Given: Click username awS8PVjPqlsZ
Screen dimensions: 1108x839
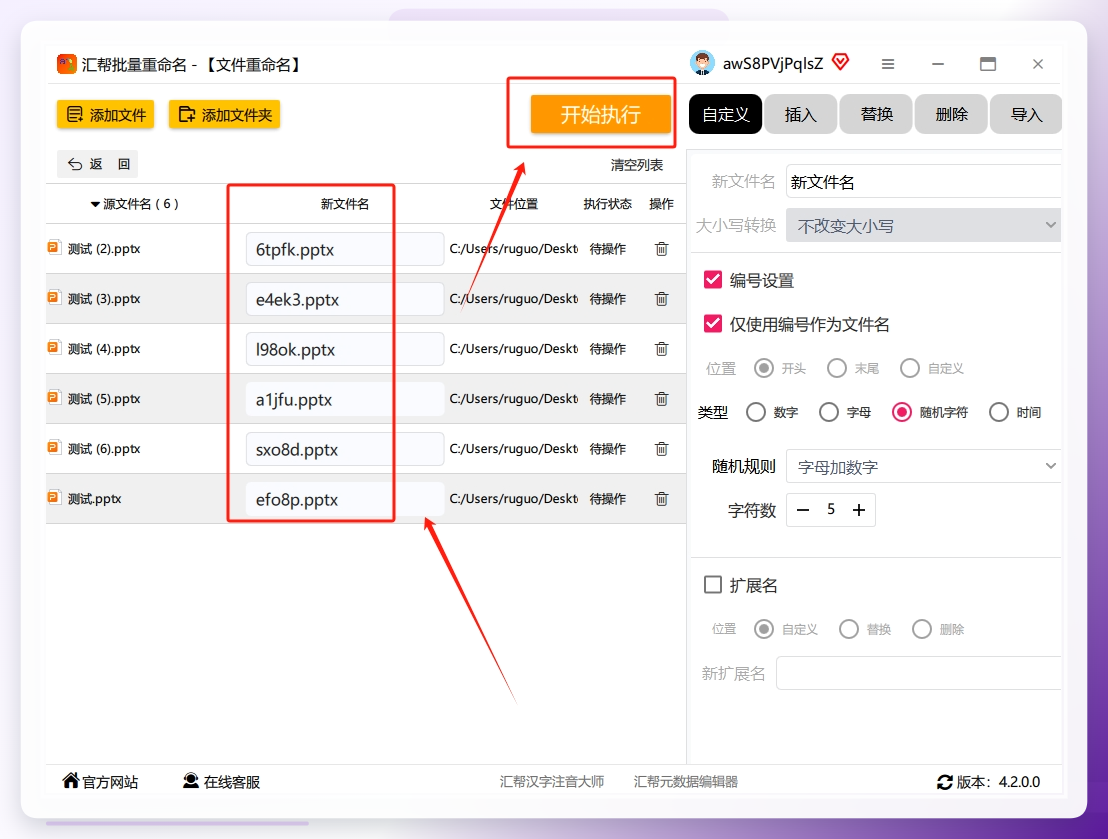Looking at the screenshot, I should click(772, 64).
